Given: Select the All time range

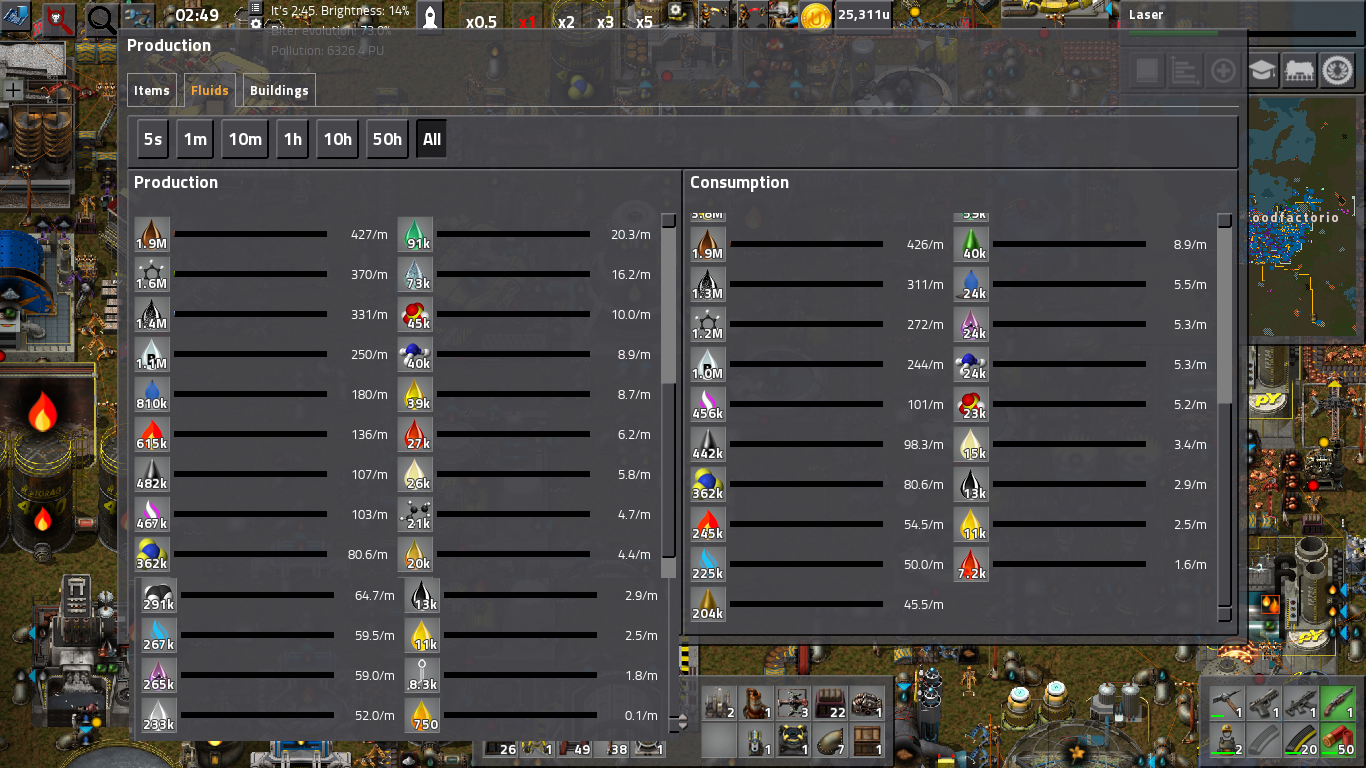Looking at the screenshot, I should [x=431, y=139].
